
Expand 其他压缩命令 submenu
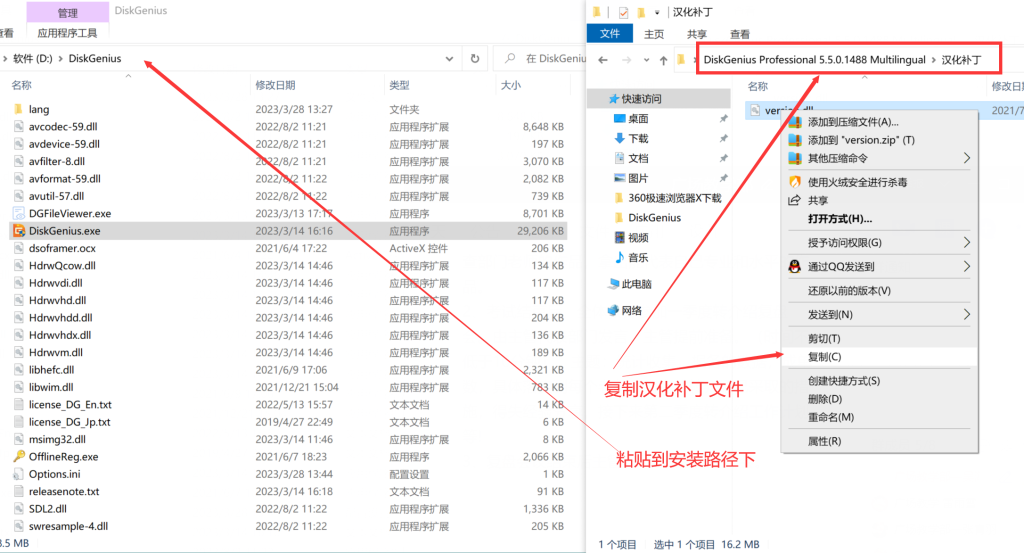(879, 158)
